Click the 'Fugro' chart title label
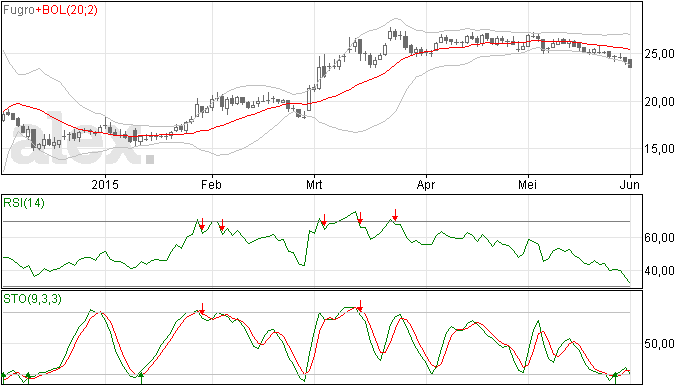This screenshot has width=690, height=387. point(18,10)
